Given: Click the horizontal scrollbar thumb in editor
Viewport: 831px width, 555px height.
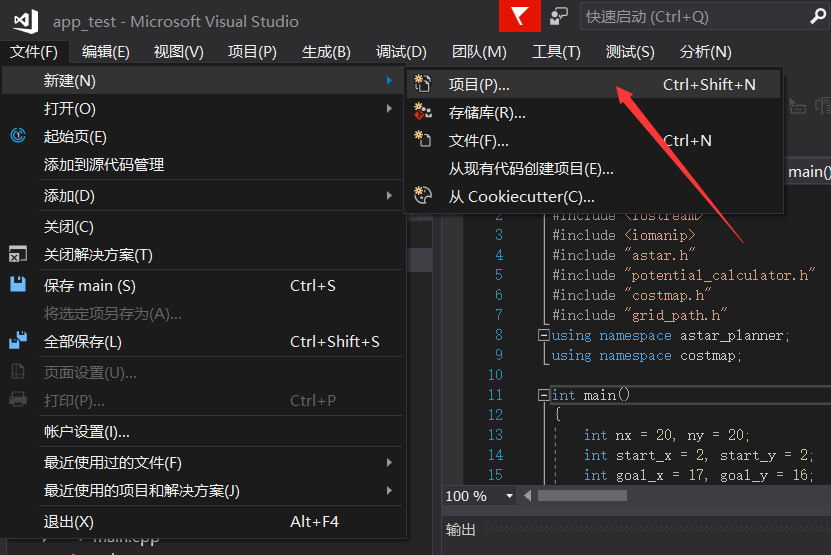Looking at the screenshot, I should tap(582, 496).
